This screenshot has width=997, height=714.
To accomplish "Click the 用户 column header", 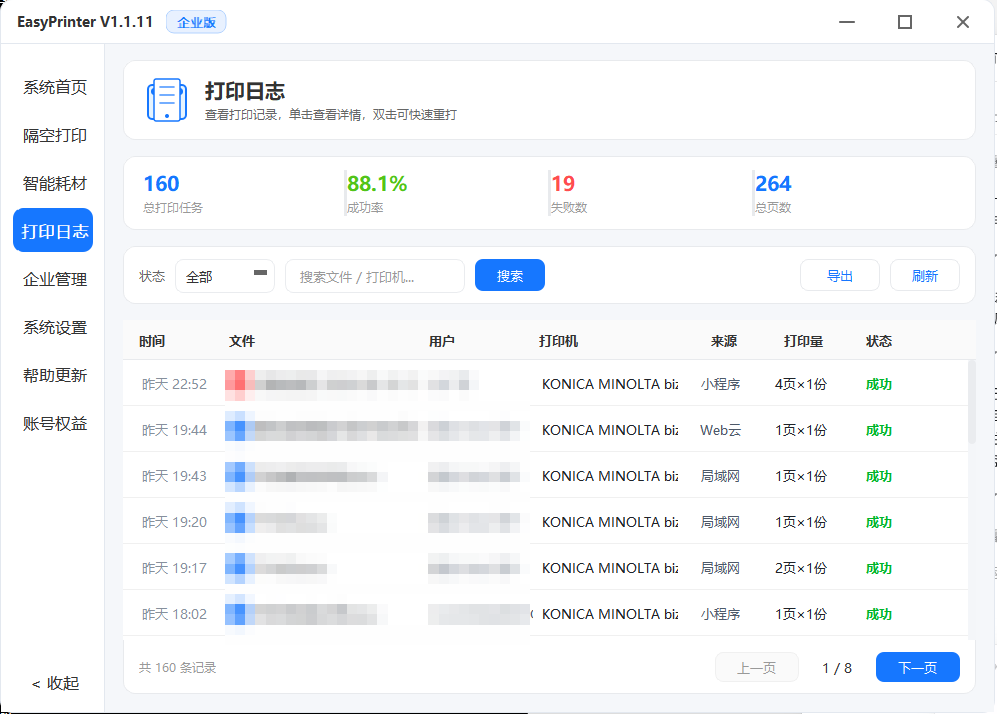I will pos(441,341).
